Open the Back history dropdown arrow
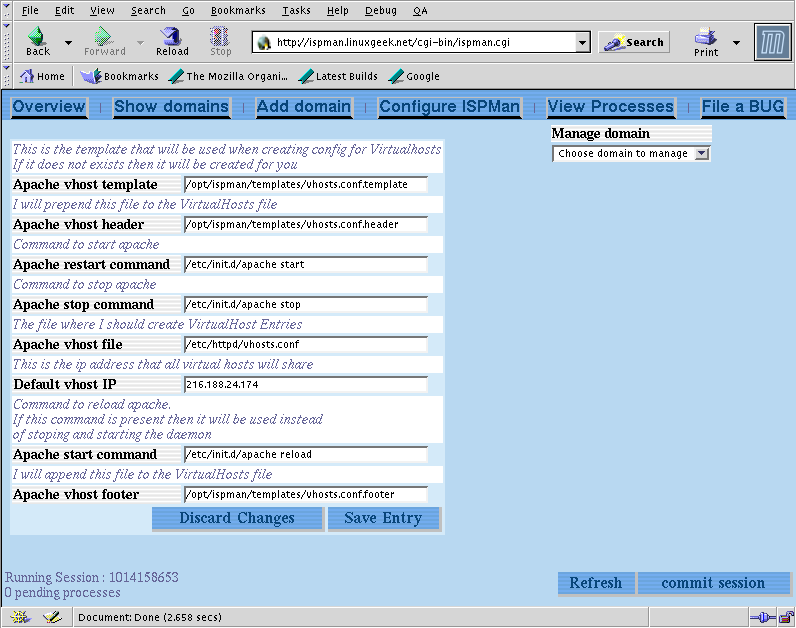Screen dimensions: 796x628 coord(68,43)
